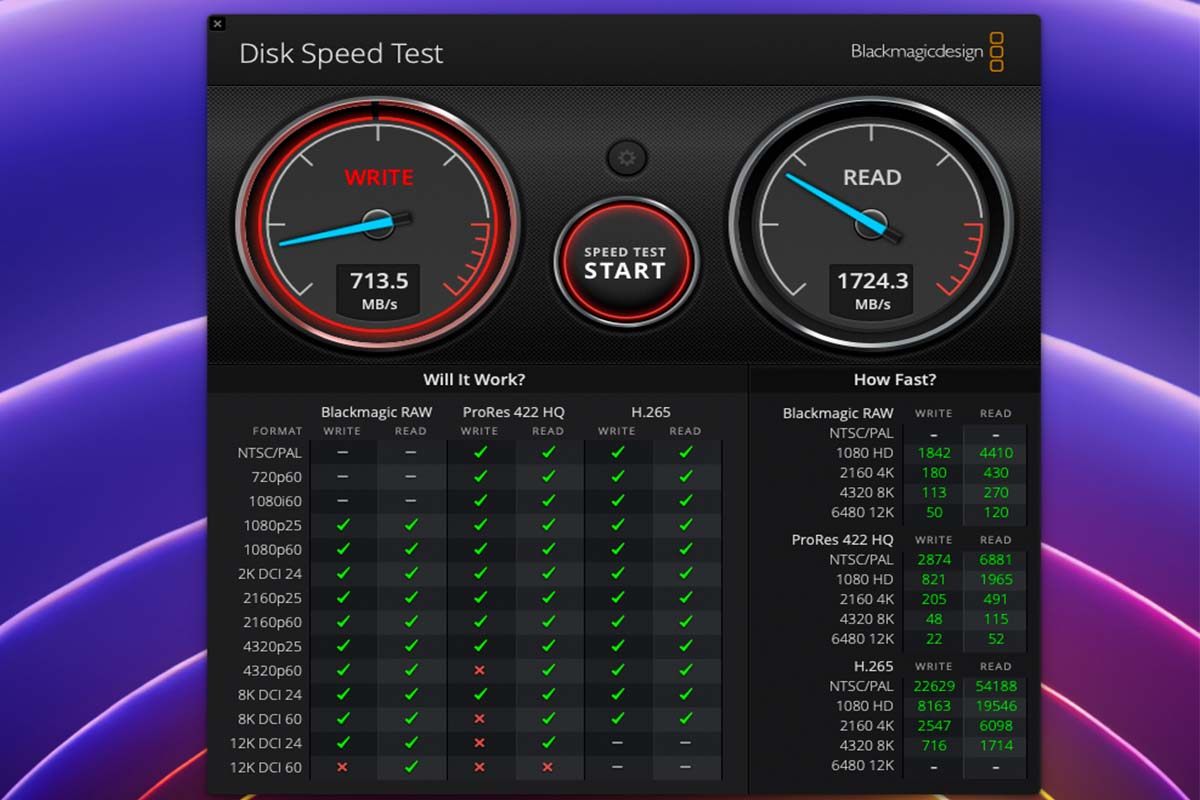Close the Disk Speed Test window

click(x=218, y=24)
